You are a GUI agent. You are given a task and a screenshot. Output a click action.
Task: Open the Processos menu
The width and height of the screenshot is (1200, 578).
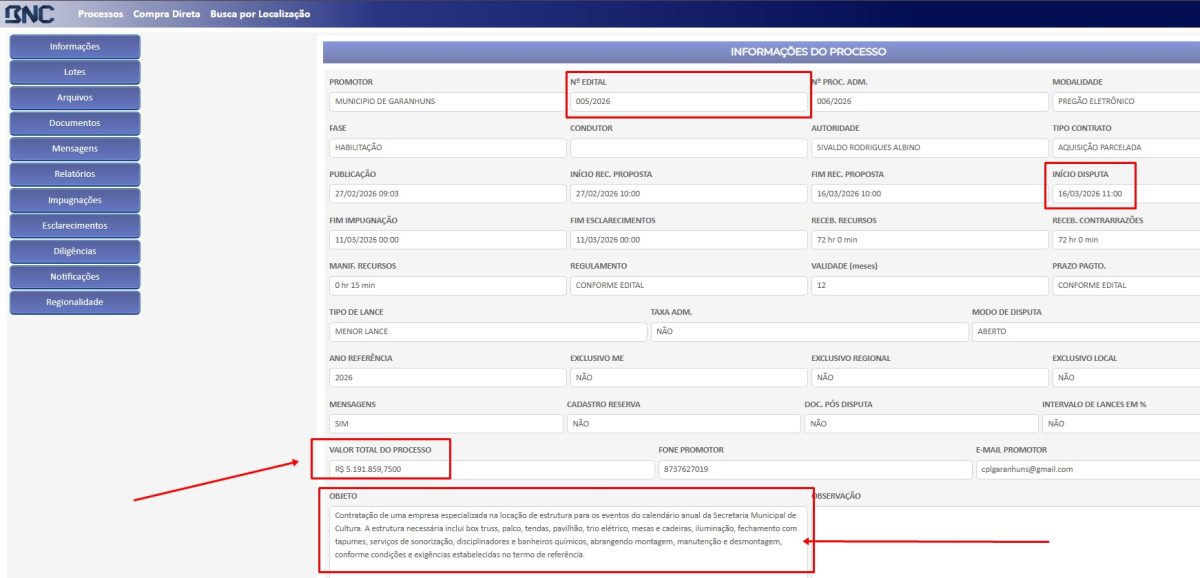pos(100,14)
